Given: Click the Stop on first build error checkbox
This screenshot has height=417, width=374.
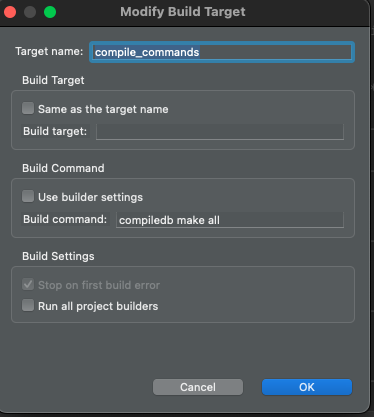Looking at the screenshot, I should 28,284.
